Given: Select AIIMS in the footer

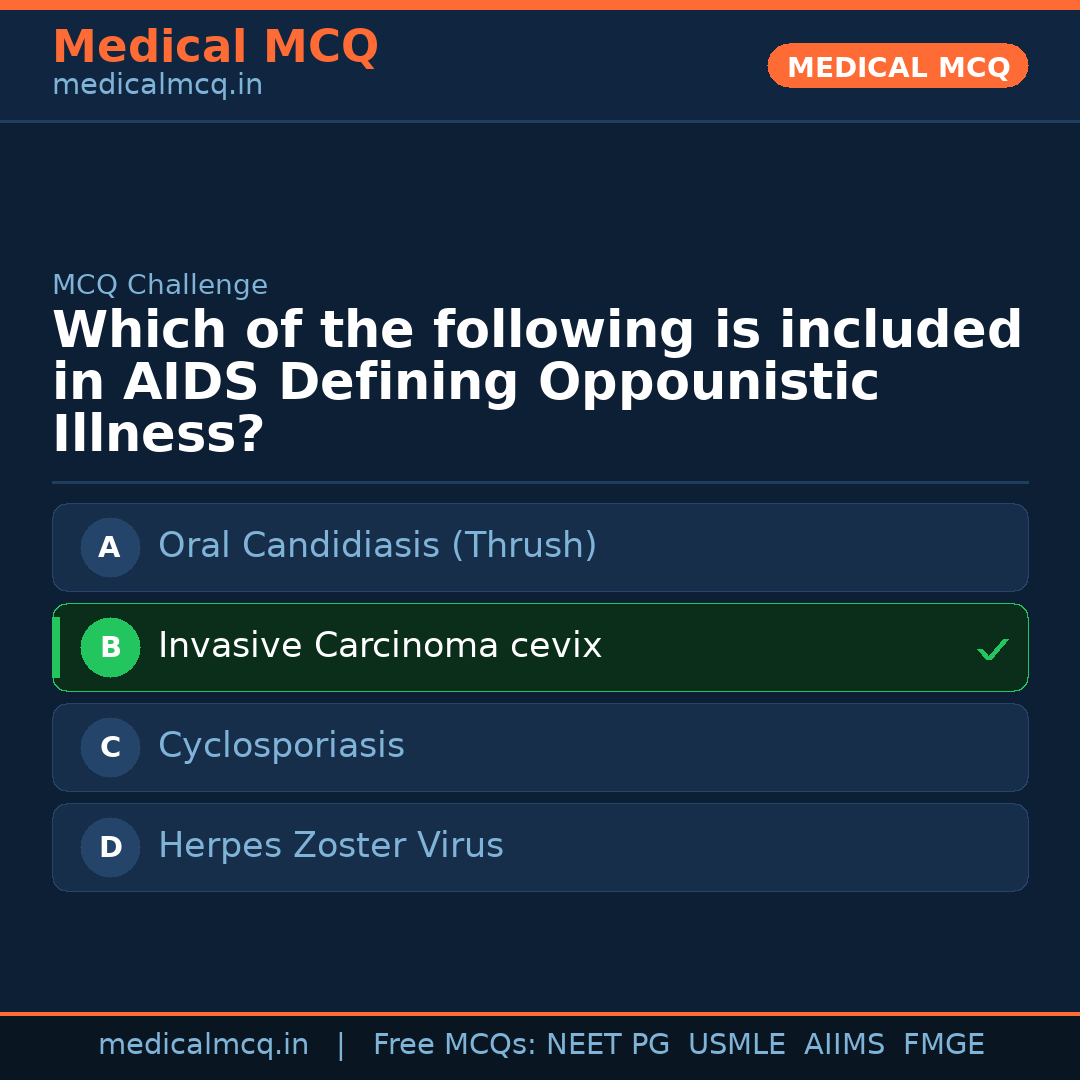Looking at the screenshot, I should pos(844,1045).
